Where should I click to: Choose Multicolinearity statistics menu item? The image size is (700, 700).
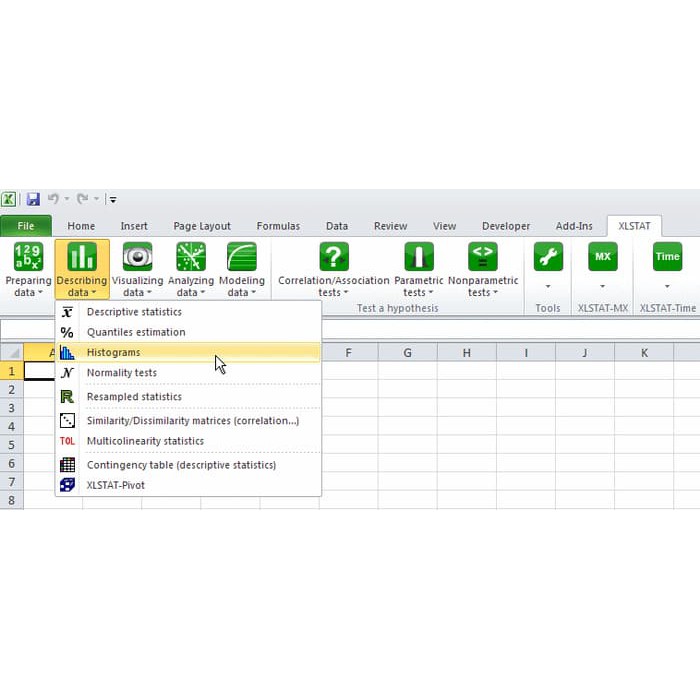pyautogui.click(x=188, y=441)
